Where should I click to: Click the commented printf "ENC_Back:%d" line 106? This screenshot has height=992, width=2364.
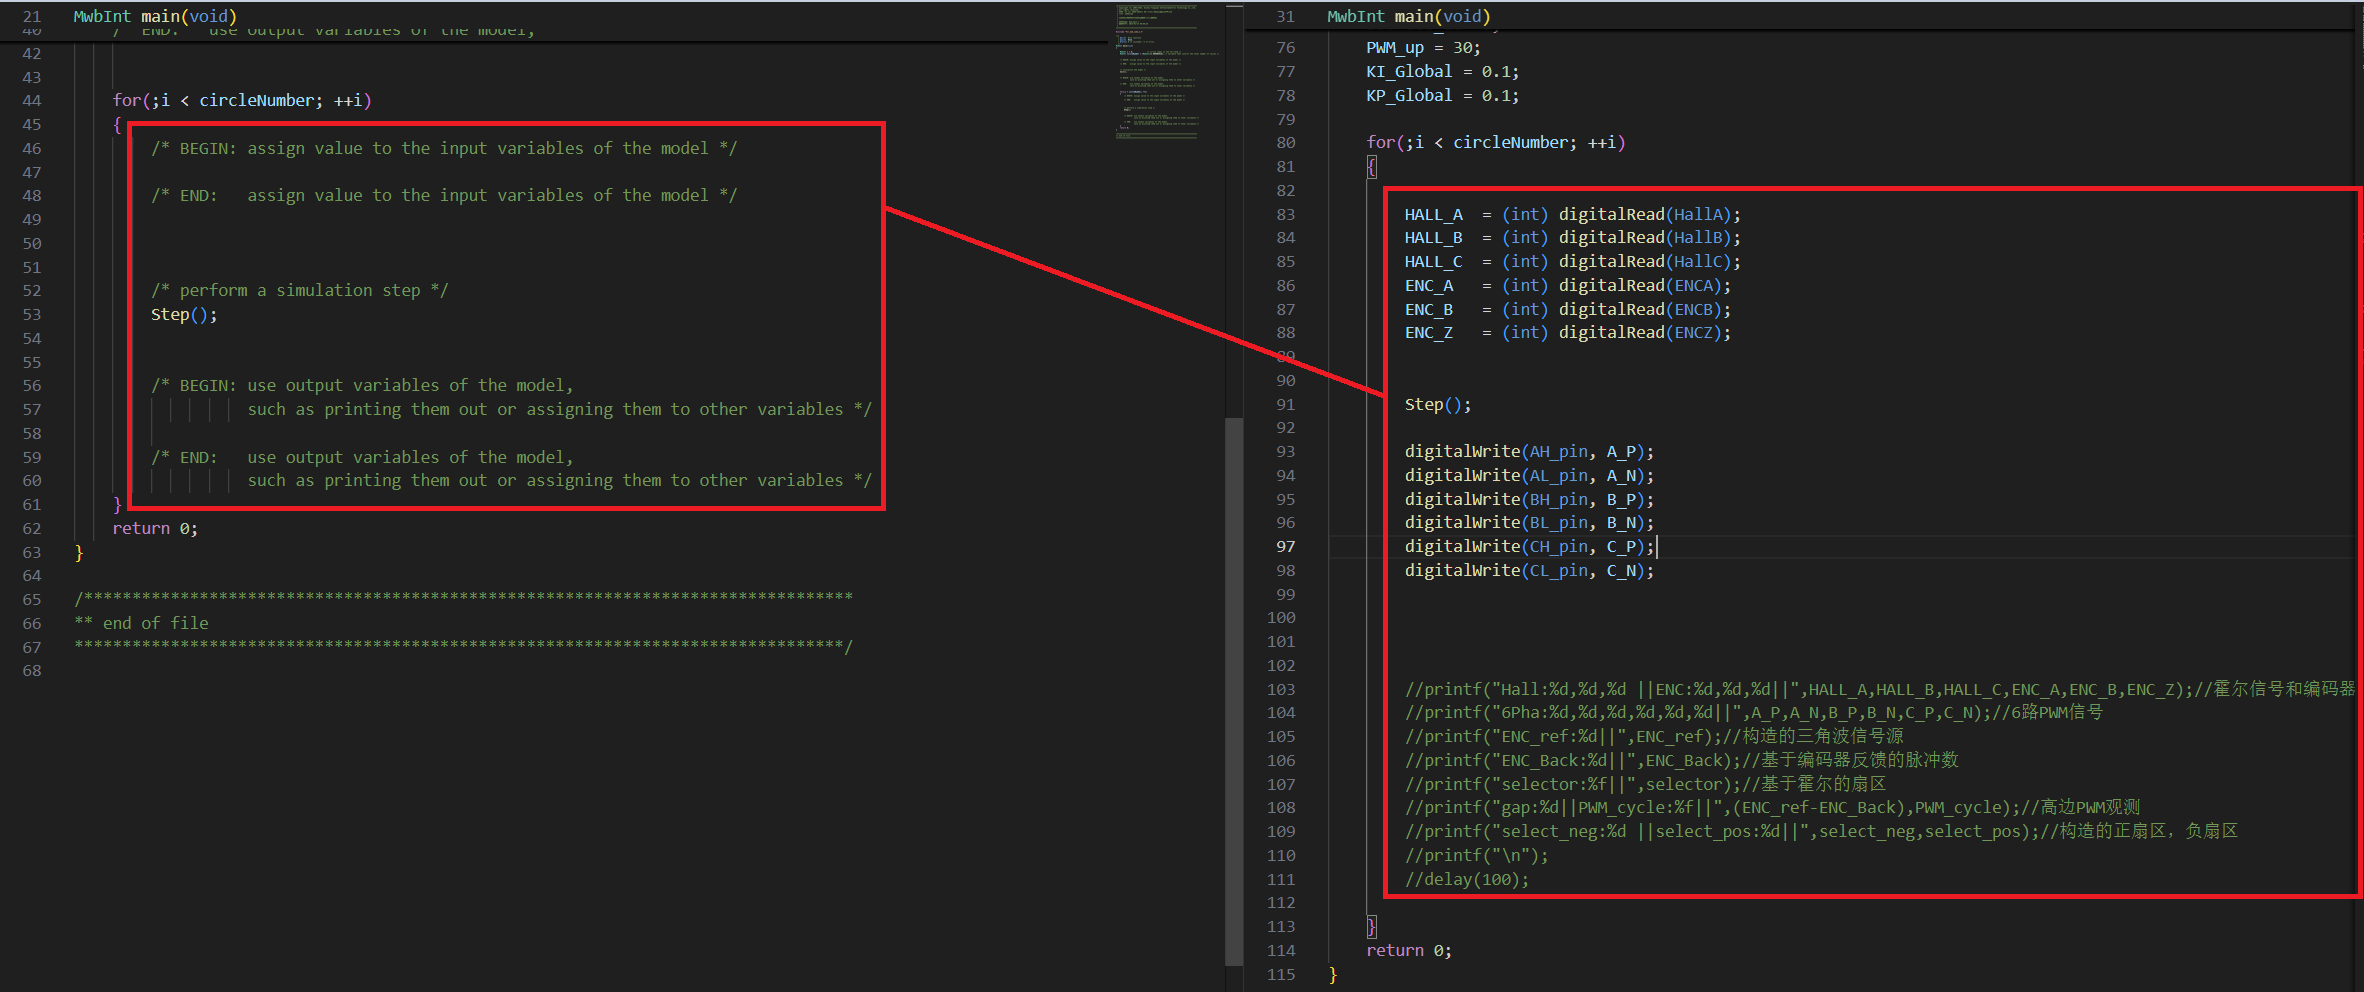[1681, 760]
